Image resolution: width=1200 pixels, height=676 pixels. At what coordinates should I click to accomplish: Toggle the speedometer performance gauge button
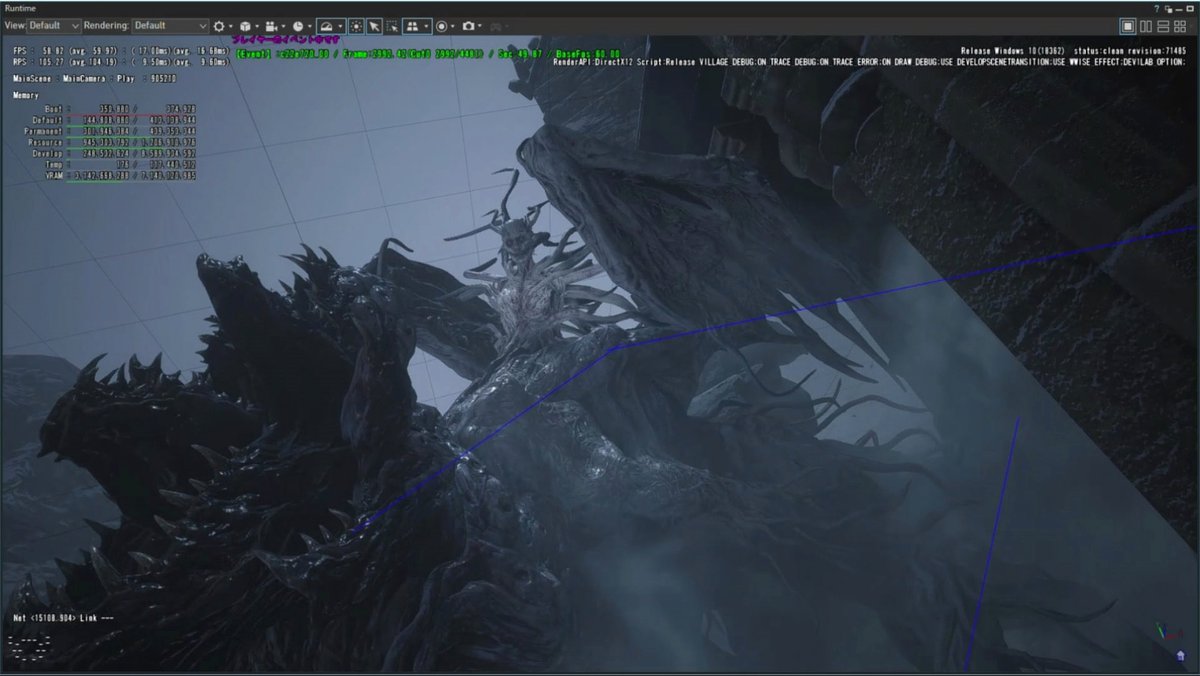pyautogui.click(x=325, y=26)
